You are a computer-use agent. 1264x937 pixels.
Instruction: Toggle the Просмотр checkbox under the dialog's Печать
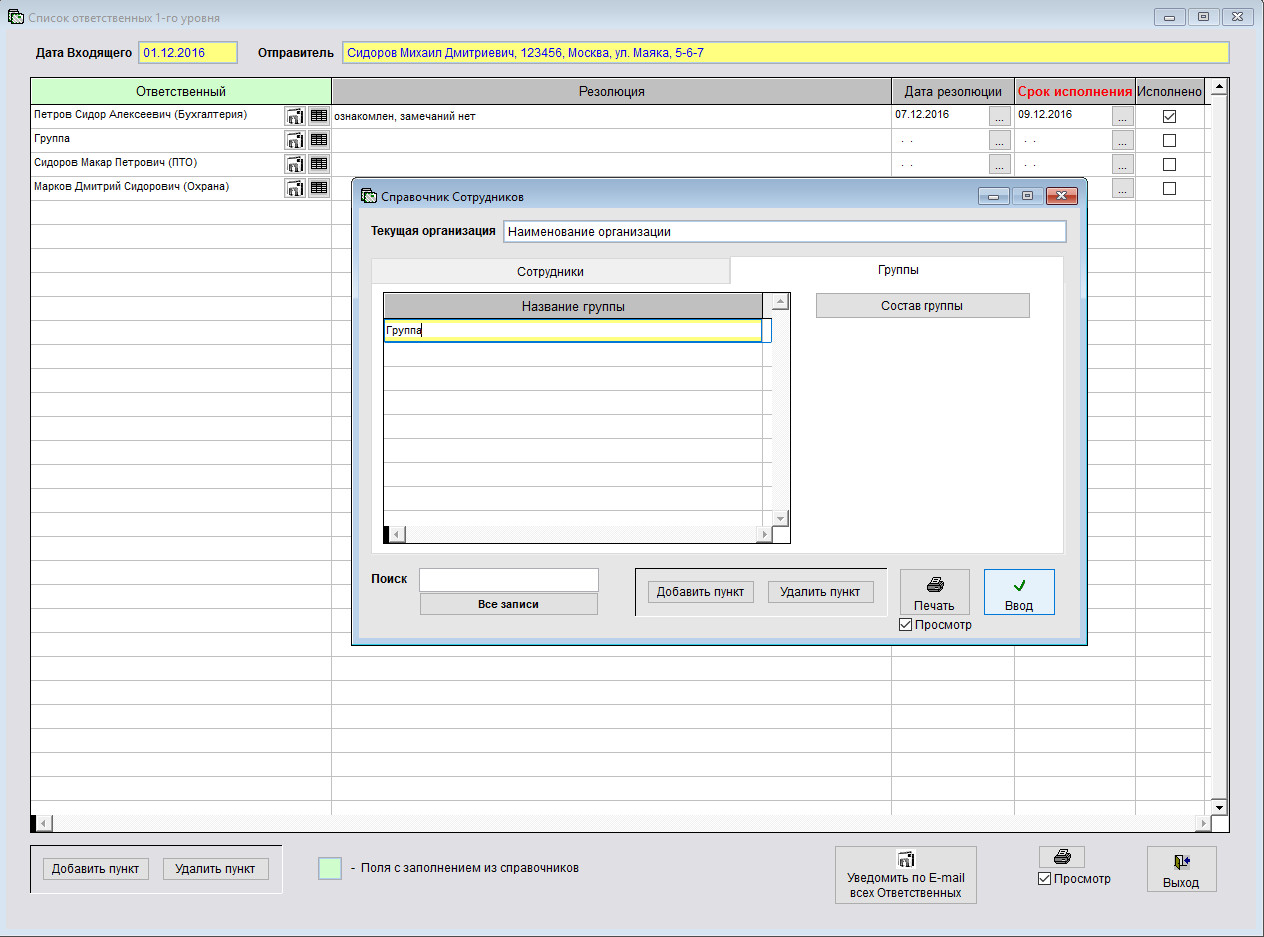906,625
